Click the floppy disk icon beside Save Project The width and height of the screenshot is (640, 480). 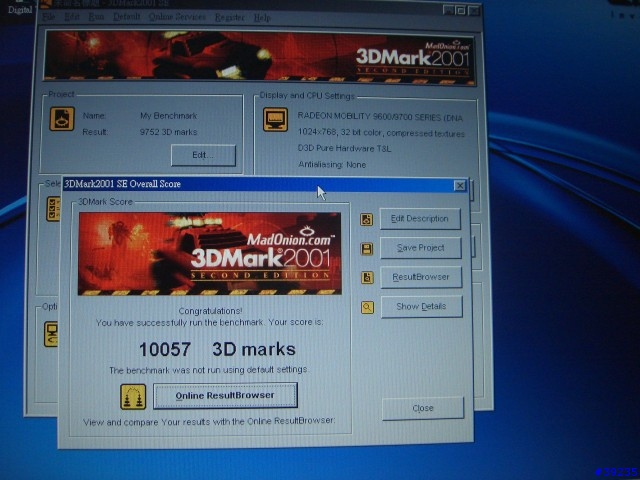[367, 249]
